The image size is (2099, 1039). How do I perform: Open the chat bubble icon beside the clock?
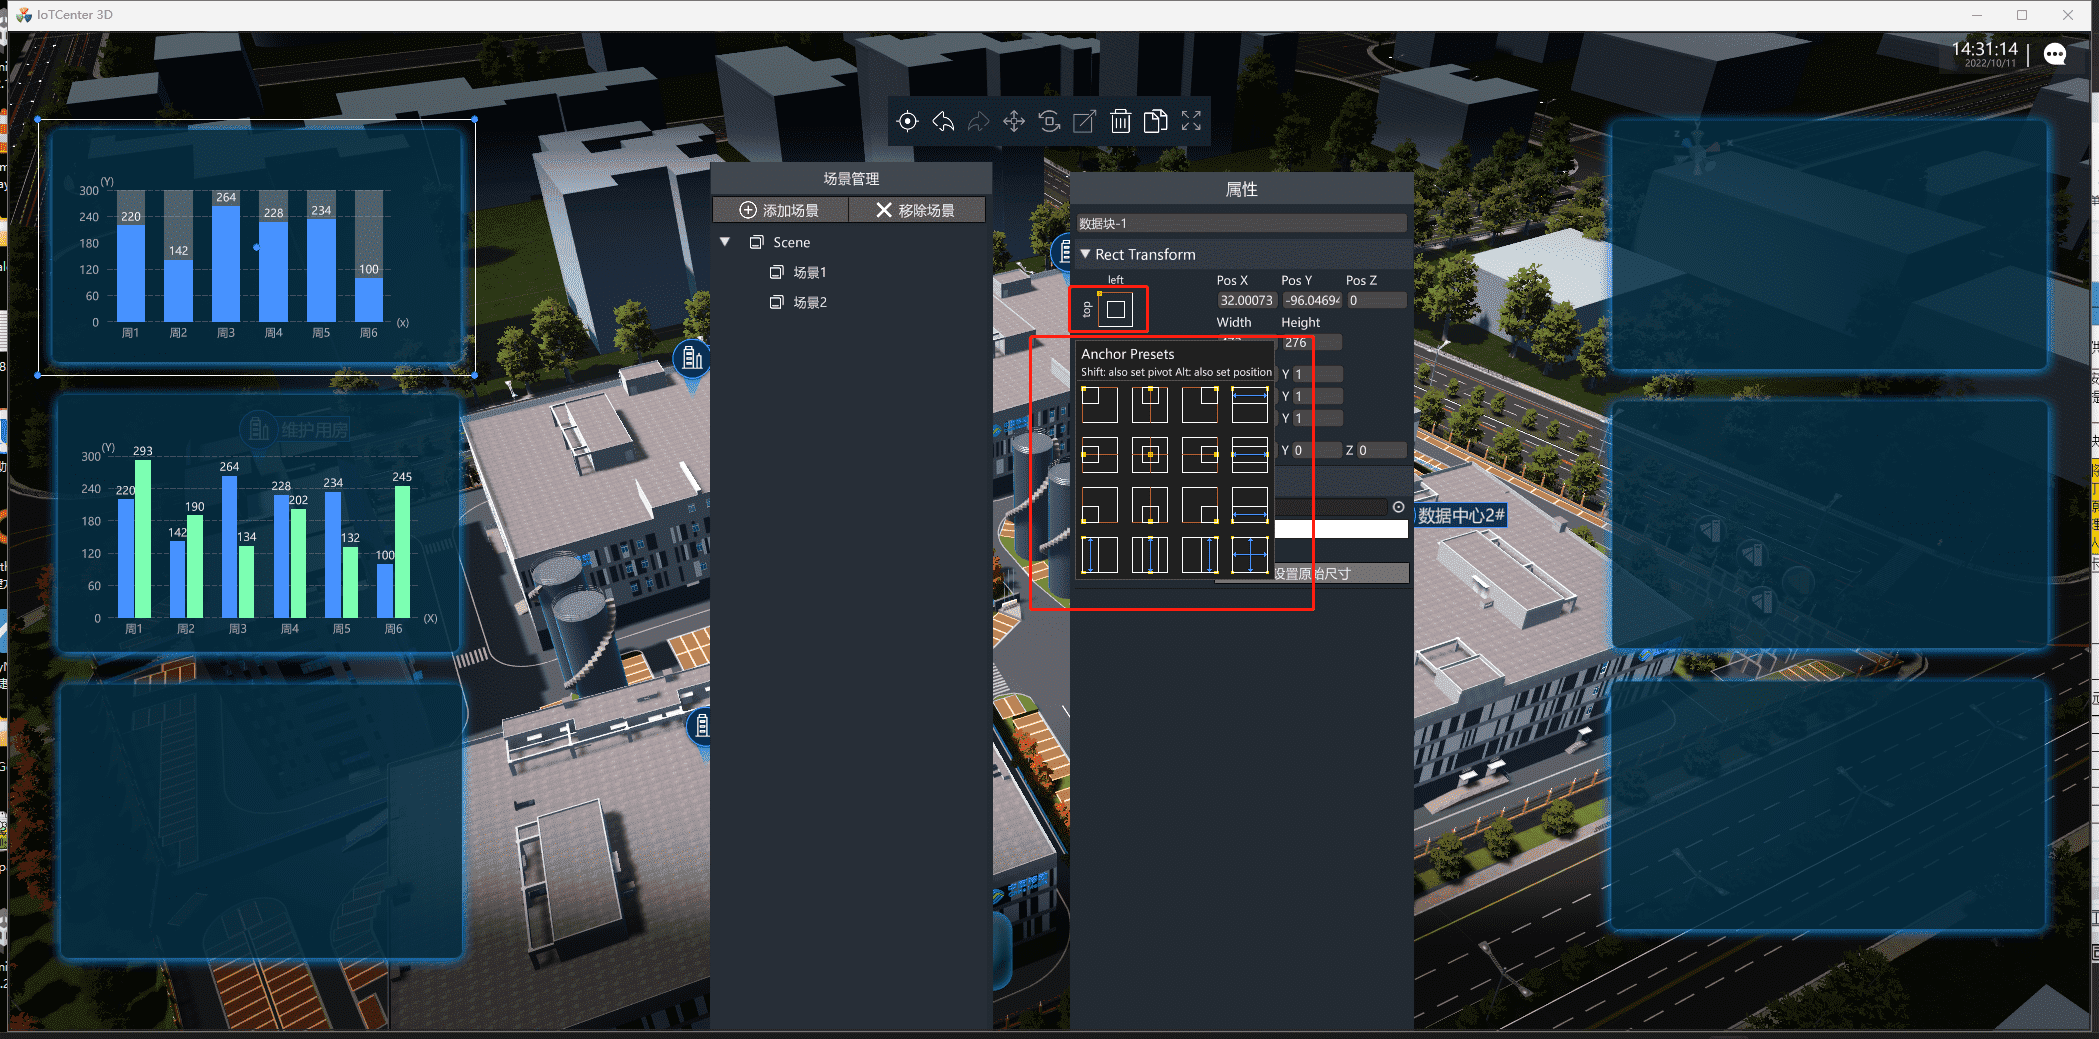point(2055,54)
